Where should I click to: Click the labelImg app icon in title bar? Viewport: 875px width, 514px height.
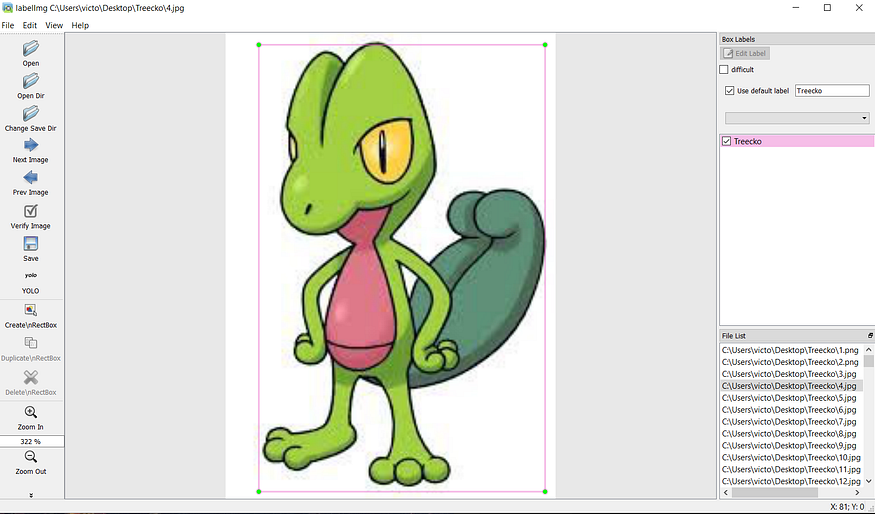click(7, 7)
